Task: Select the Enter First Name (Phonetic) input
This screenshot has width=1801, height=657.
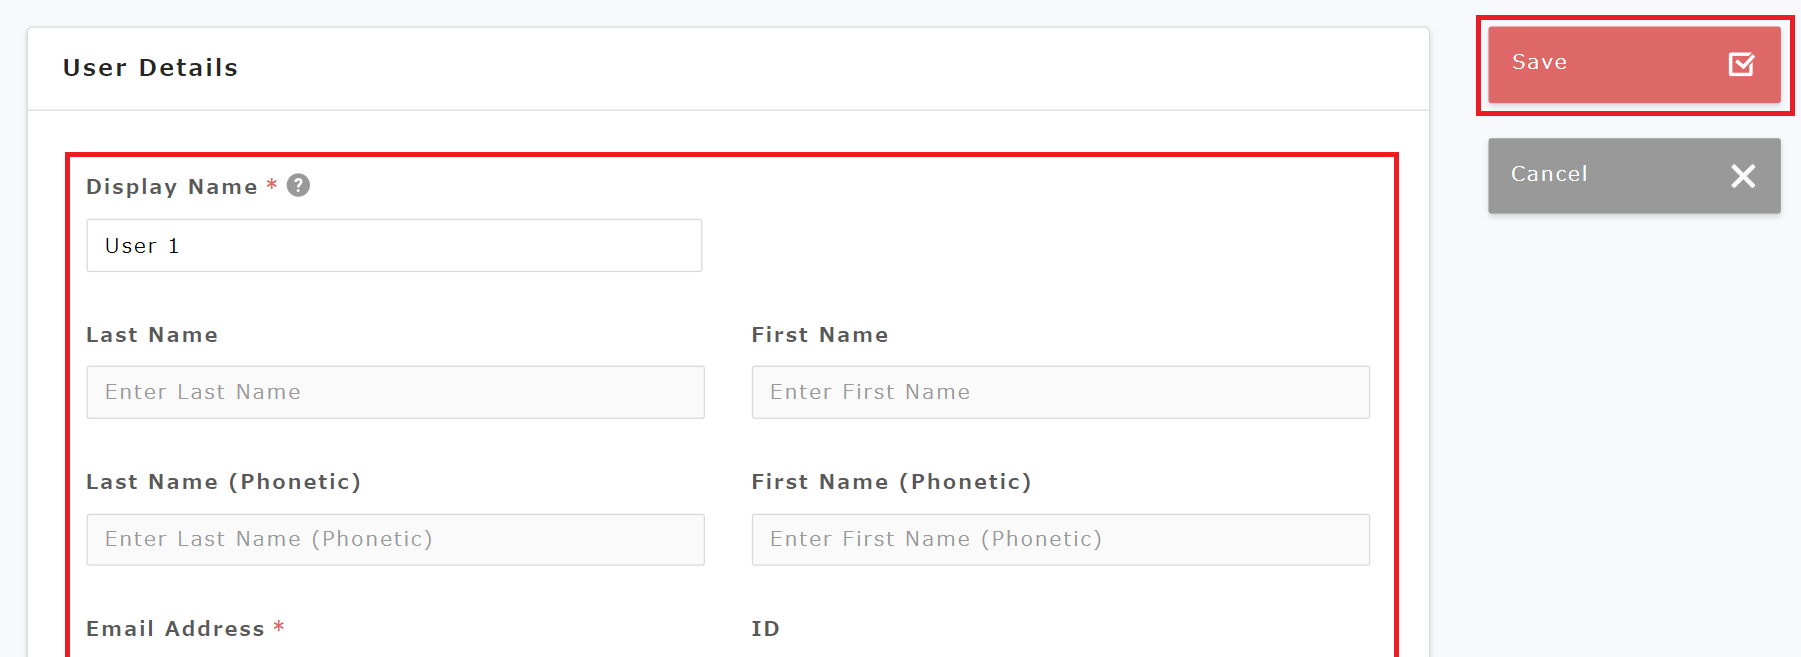Action: click(1060, 539)
